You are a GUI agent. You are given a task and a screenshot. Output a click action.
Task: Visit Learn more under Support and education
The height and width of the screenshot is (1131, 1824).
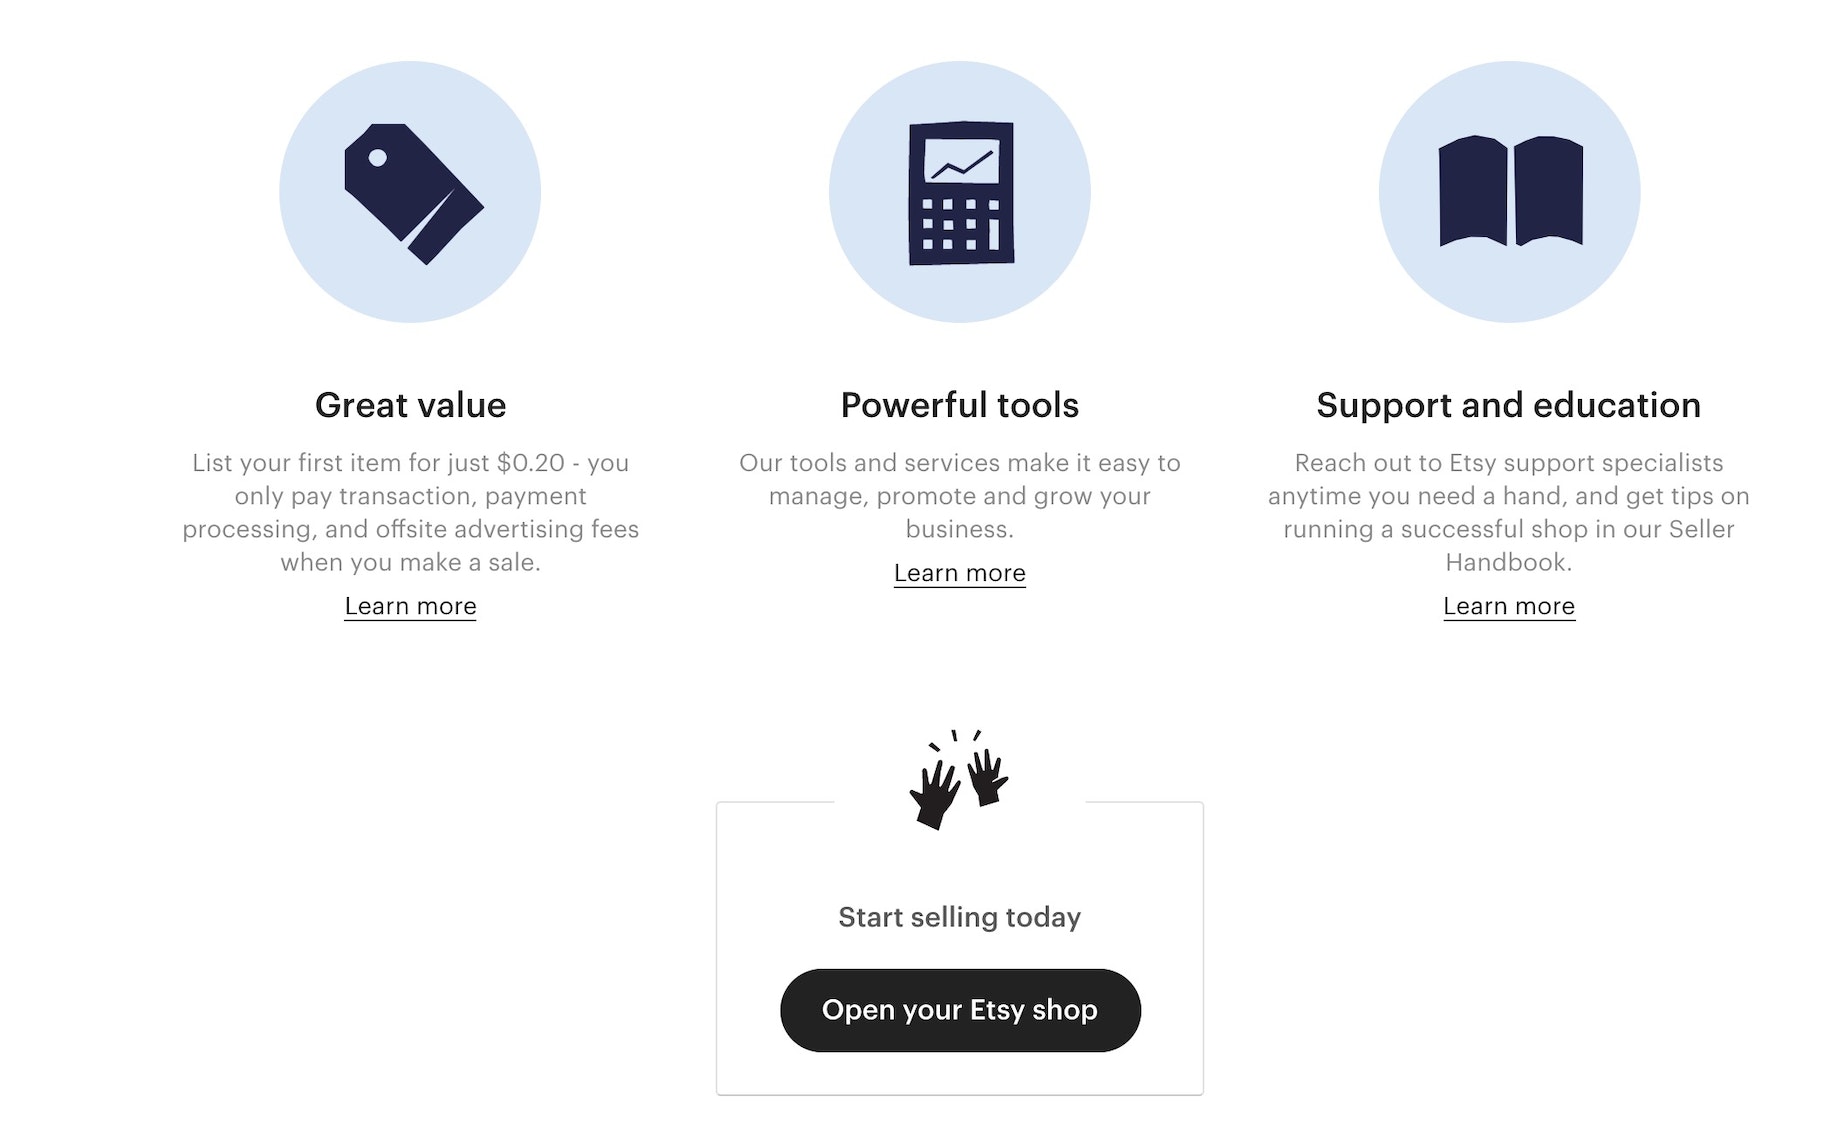click(1508, 606)
